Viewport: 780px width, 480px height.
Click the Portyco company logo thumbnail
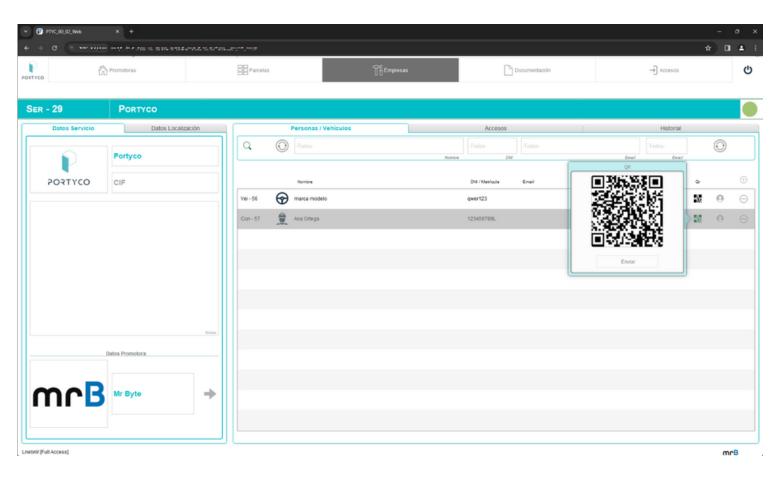point(68,169)
